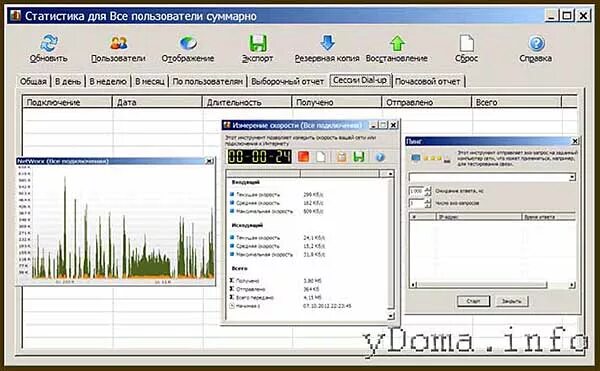The width and height of the screenshot is (600, 371).
Task: Select the Сессии Dial-up tab
Action: 360,80
